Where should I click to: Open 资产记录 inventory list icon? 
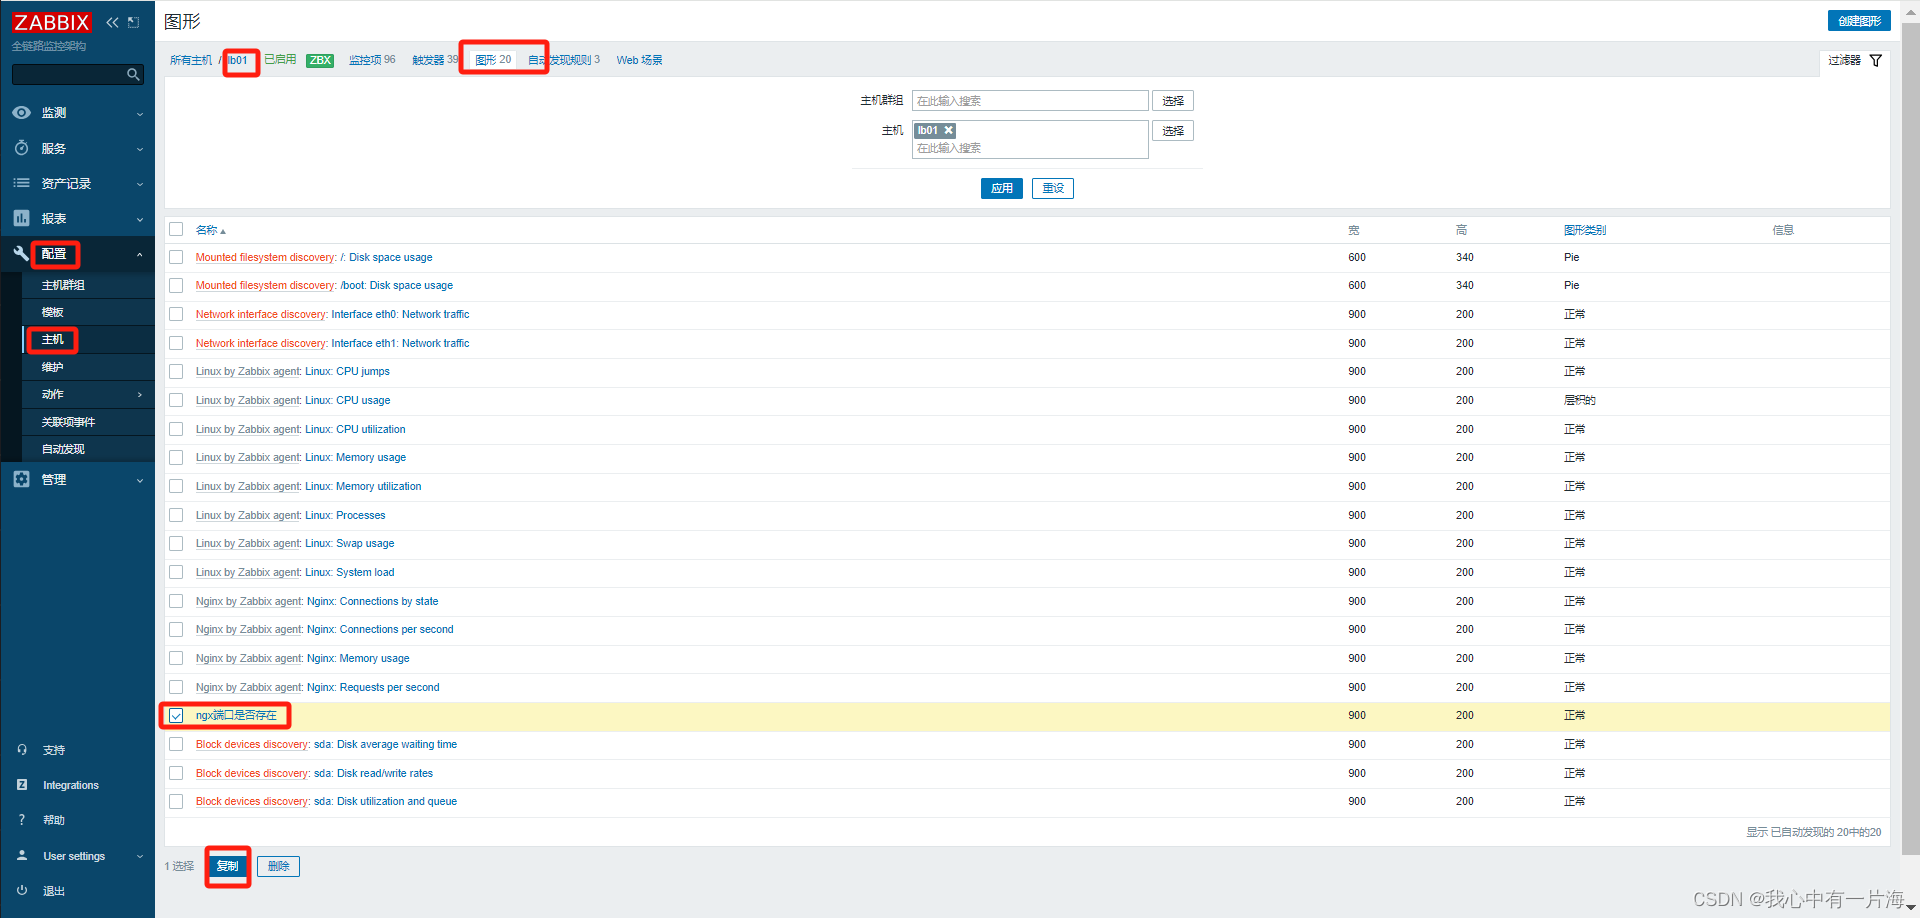tap(21, 183)
